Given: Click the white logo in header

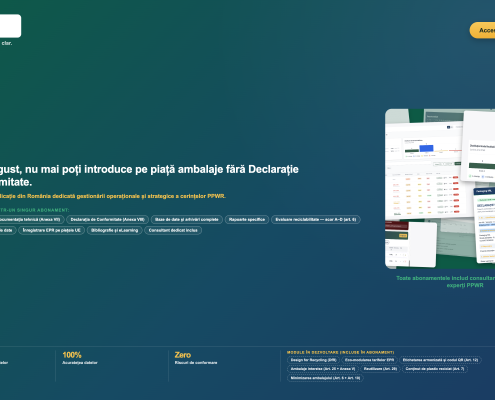Looking at the screenshot, I should (10, 26).
